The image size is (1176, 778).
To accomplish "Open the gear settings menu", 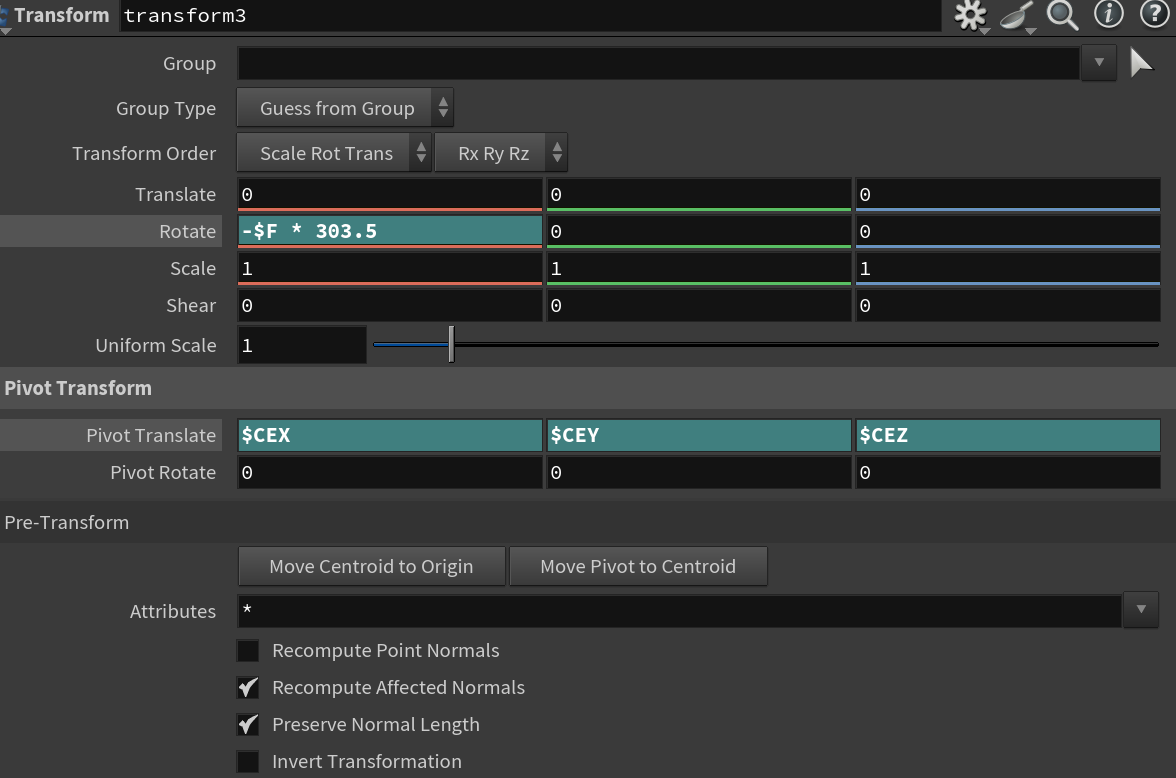I will 970,15.
